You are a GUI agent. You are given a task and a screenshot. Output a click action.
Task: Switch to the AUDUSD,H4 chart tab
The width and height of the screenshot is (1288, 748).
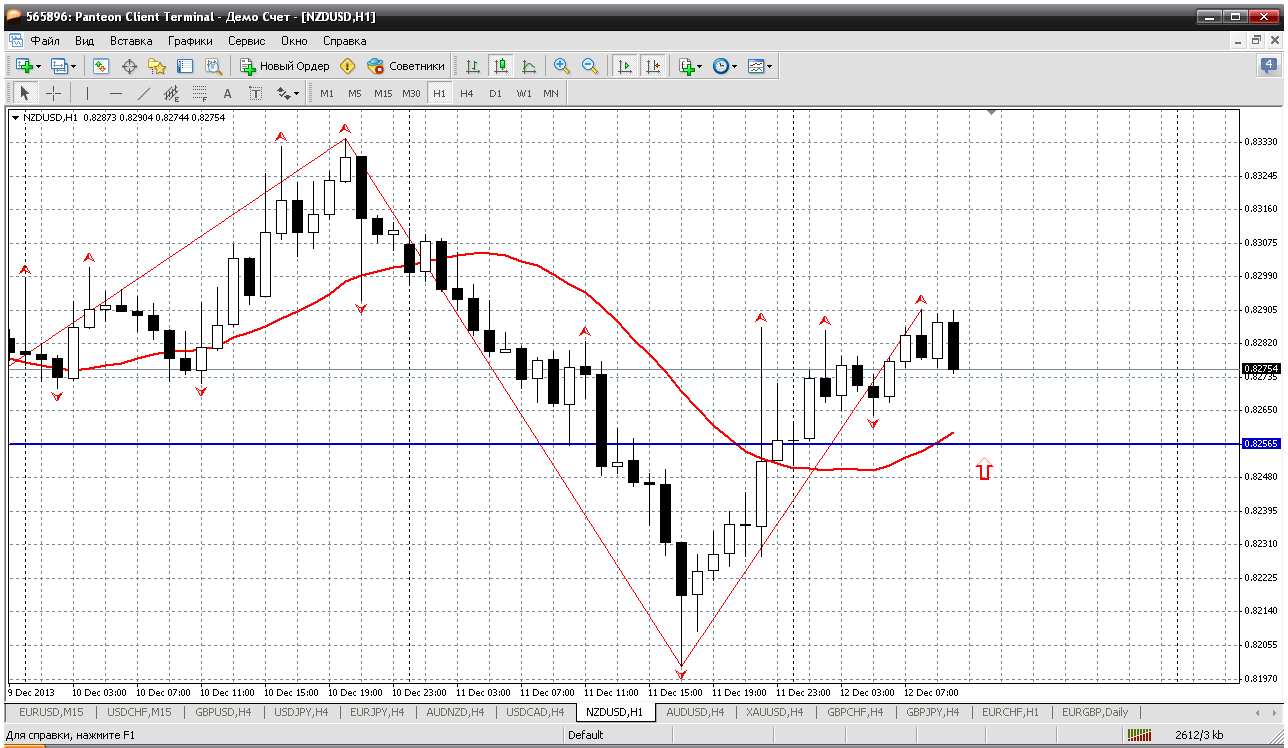[x=695, y=712]
